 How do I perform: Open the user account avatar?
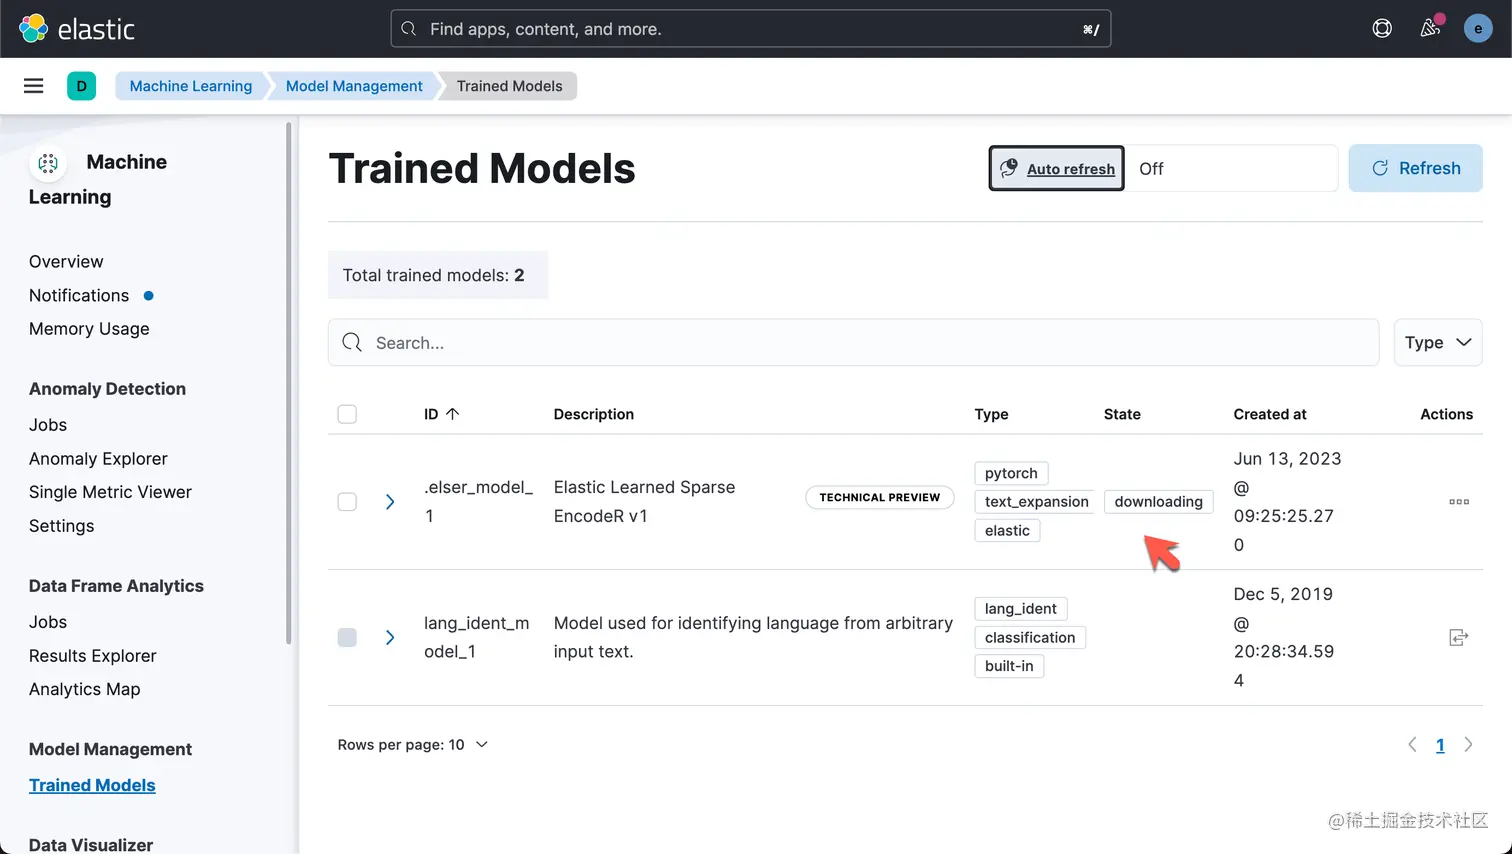(1478, 29)
